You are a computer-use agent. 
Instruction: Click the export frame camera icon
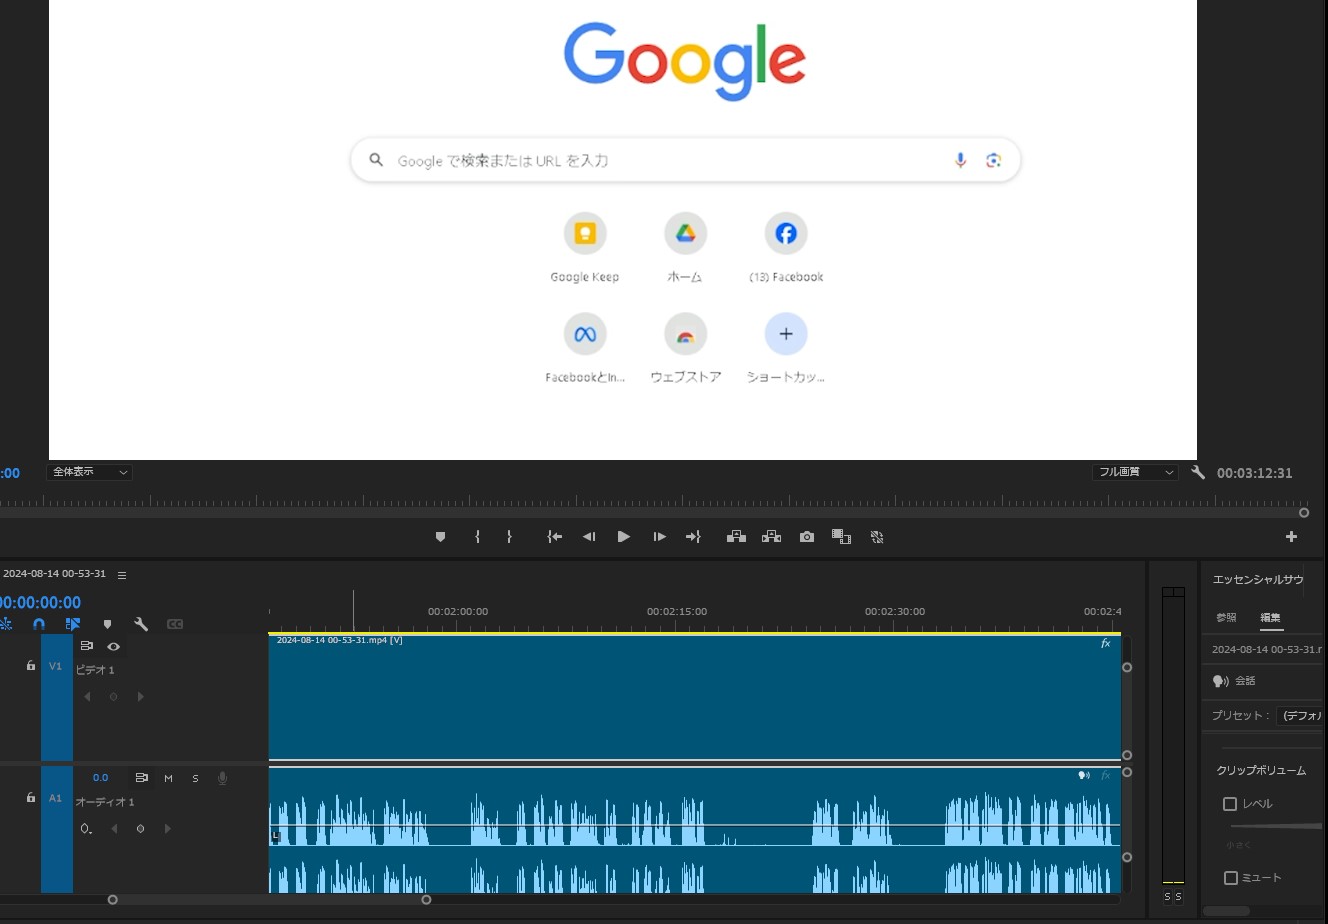click(x=806, y=536)
